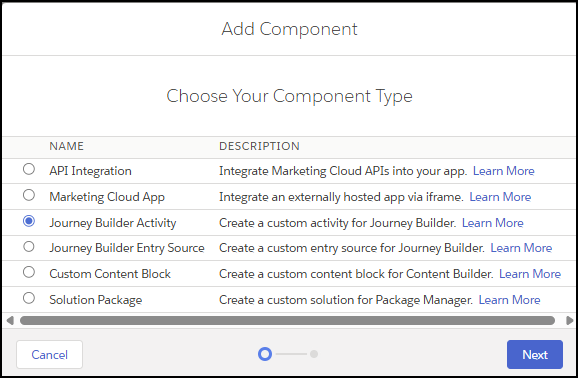Click the 'Journey Builder Entry Source' name text
This screenshot has height=378, width=578.
(127, 248)
